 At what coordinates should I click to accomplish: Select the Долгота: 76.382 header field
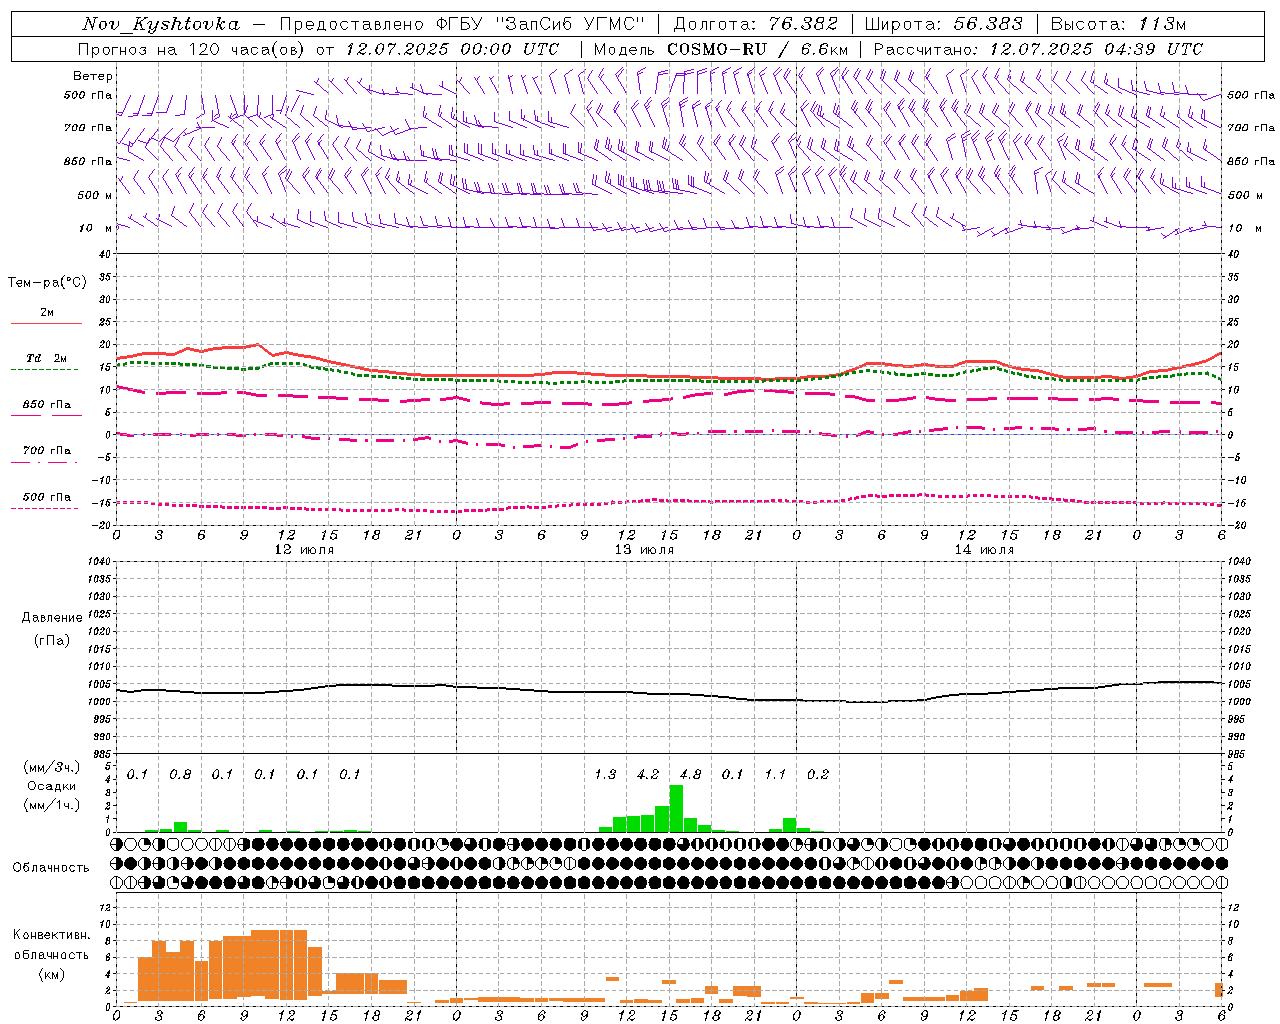[x=756, y=24]
